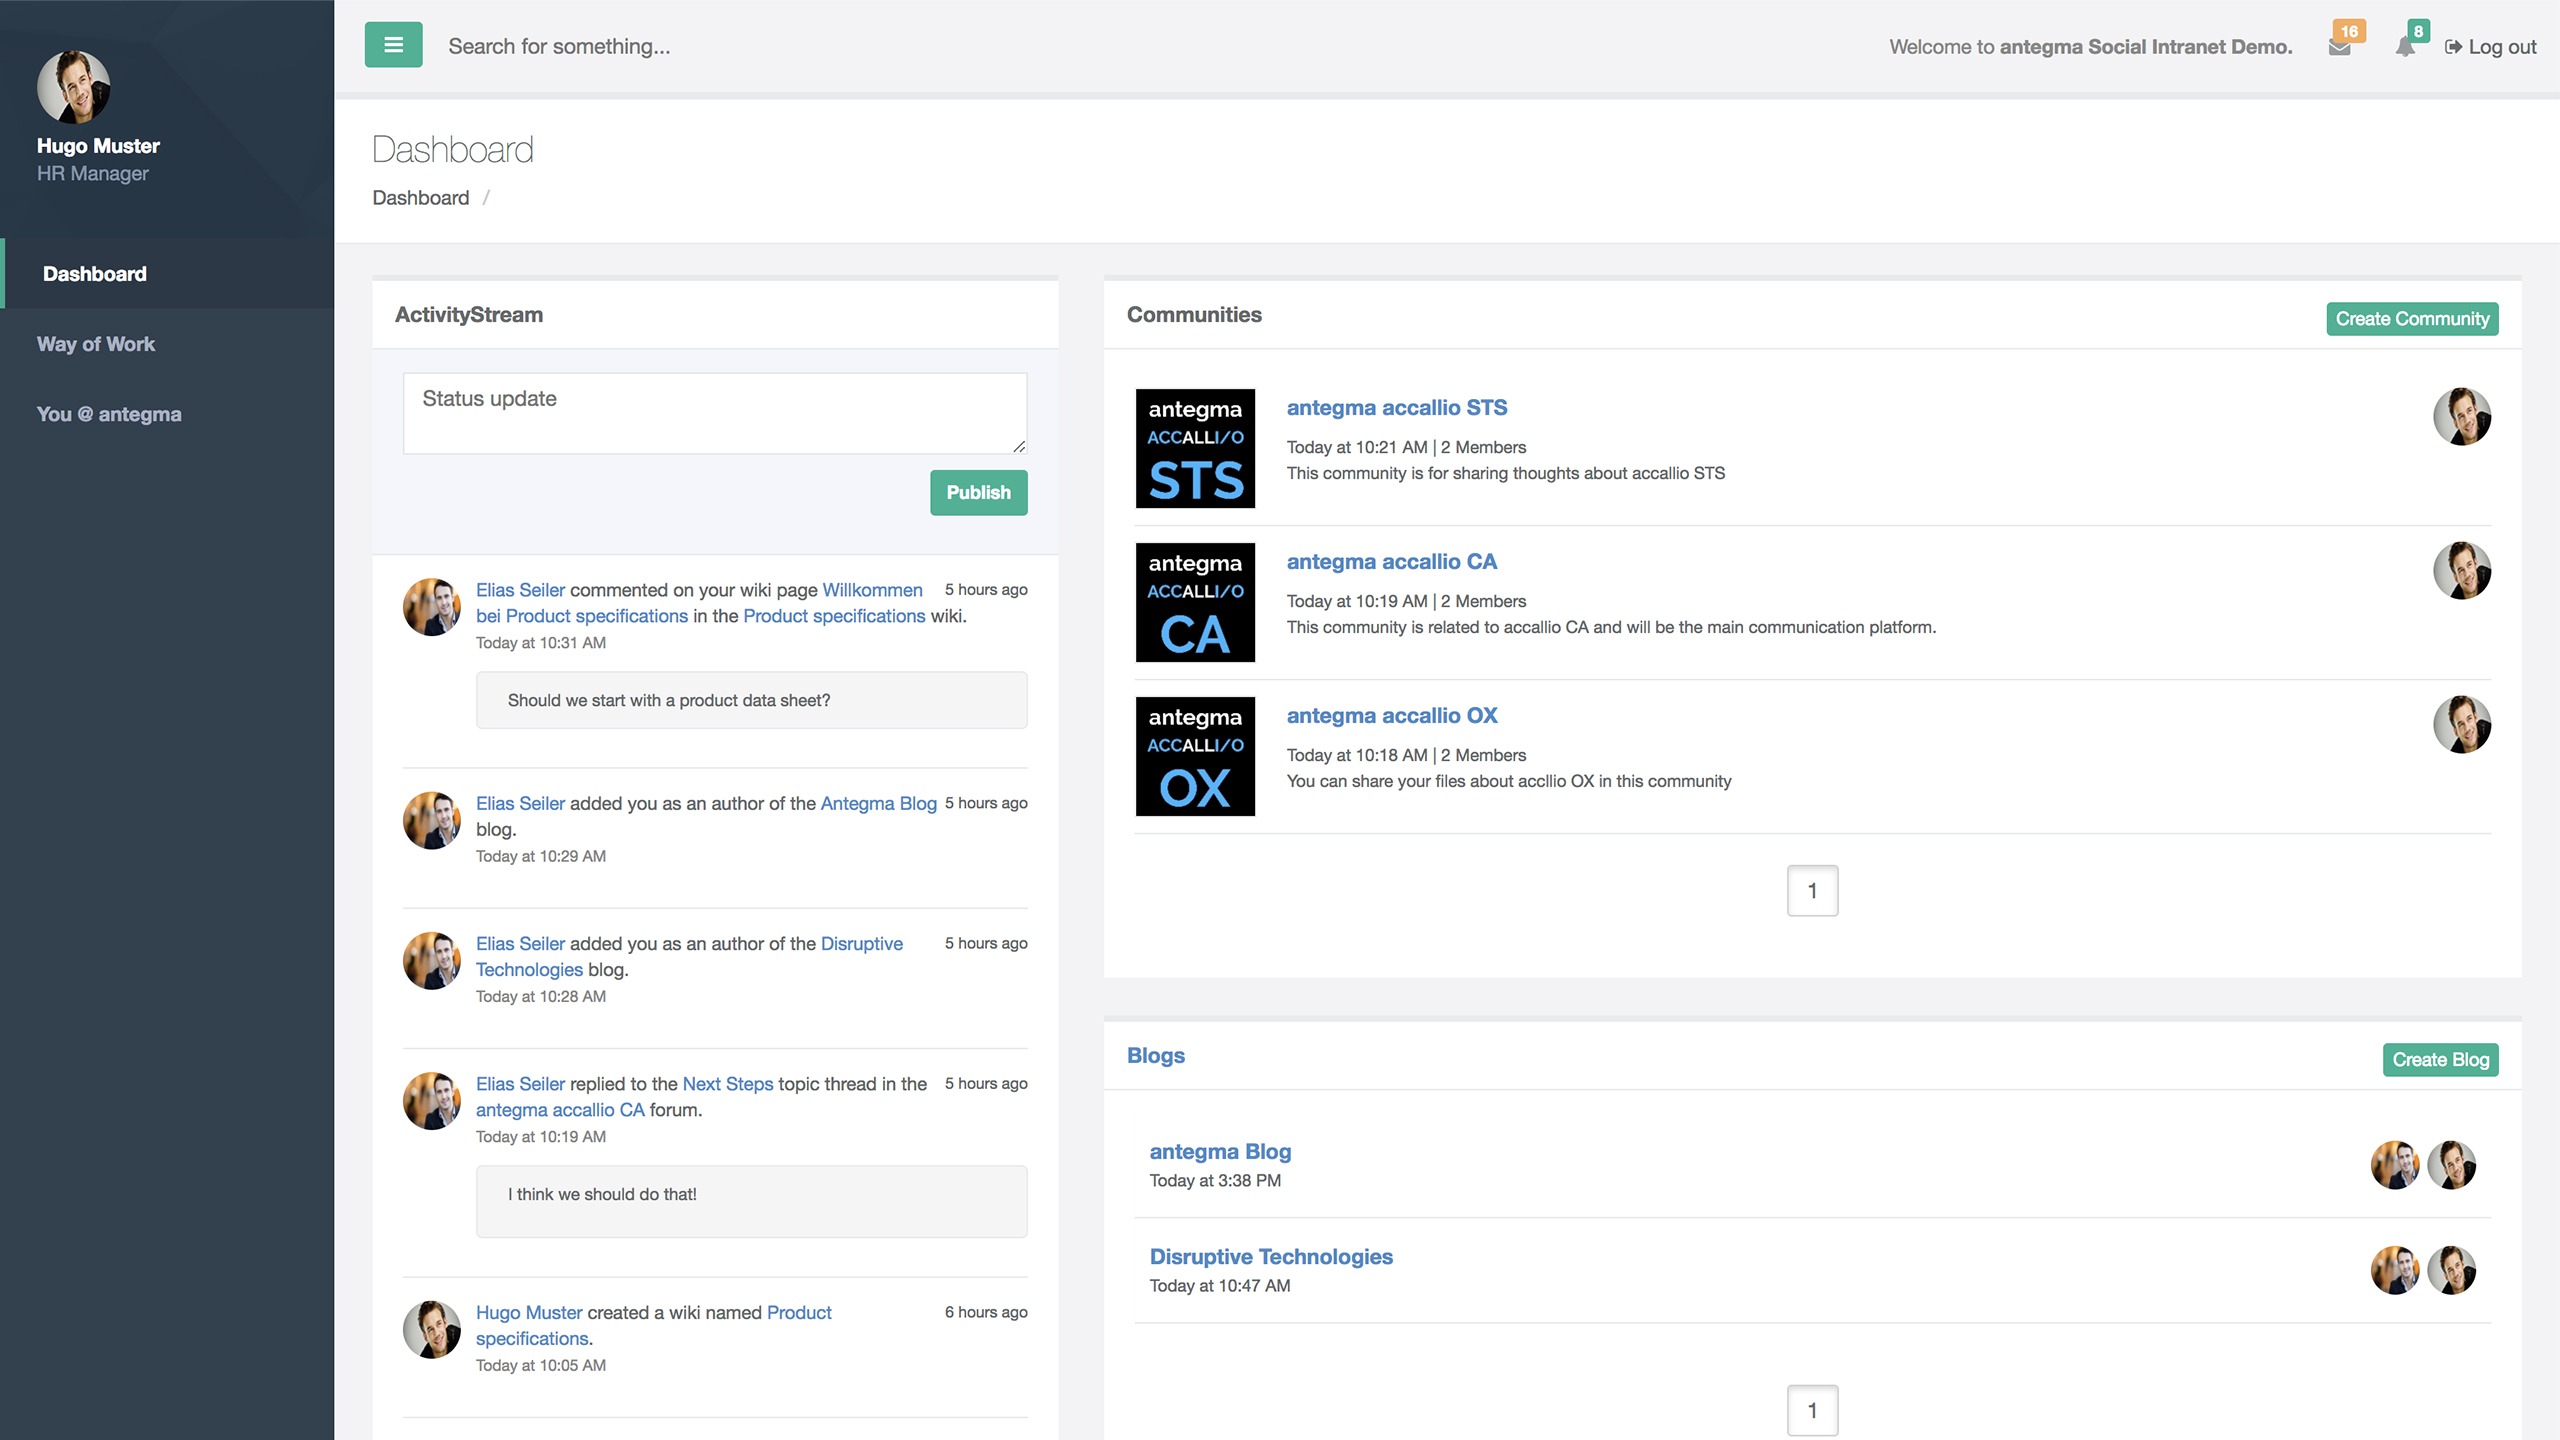
Task: Click the Blogs panel heading link
Action: tap(1156, 1056)
